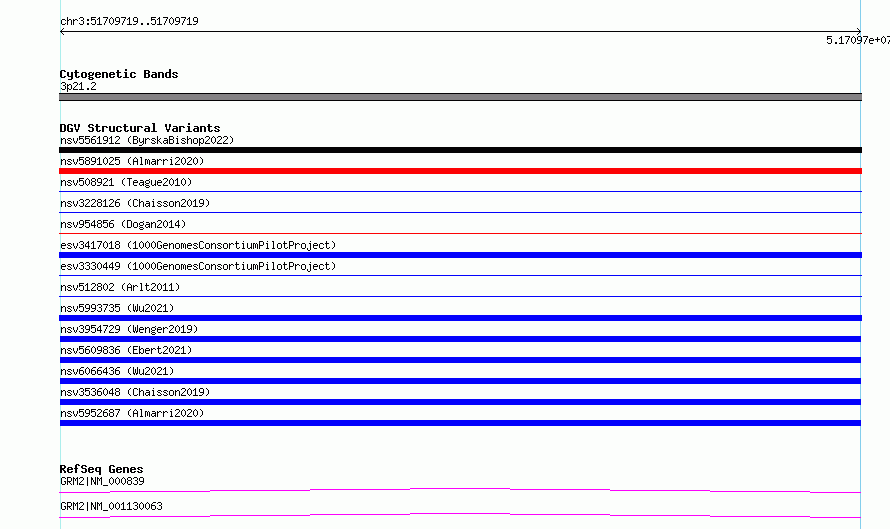The width and height of the screenshot is (890, 529).
Task: Click the magenta GRM2|NM_001130063 gene line
Action: point(460,515)
